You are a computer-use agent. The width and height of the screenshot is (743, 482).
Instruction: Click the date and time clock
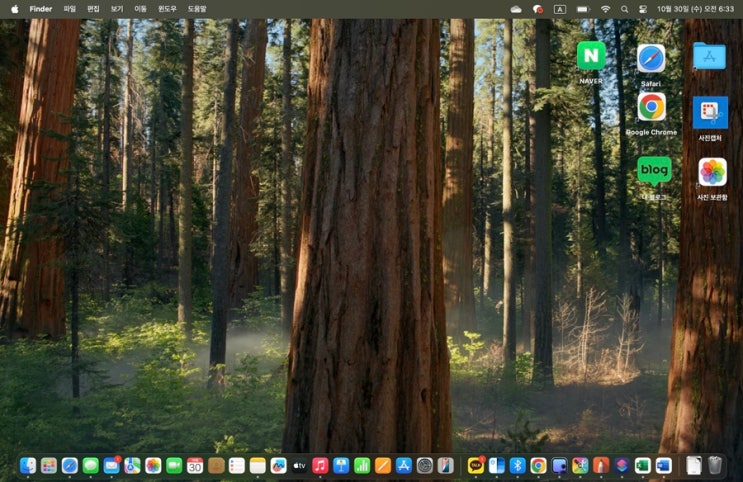pyautogui.click(x=695, y=9)
